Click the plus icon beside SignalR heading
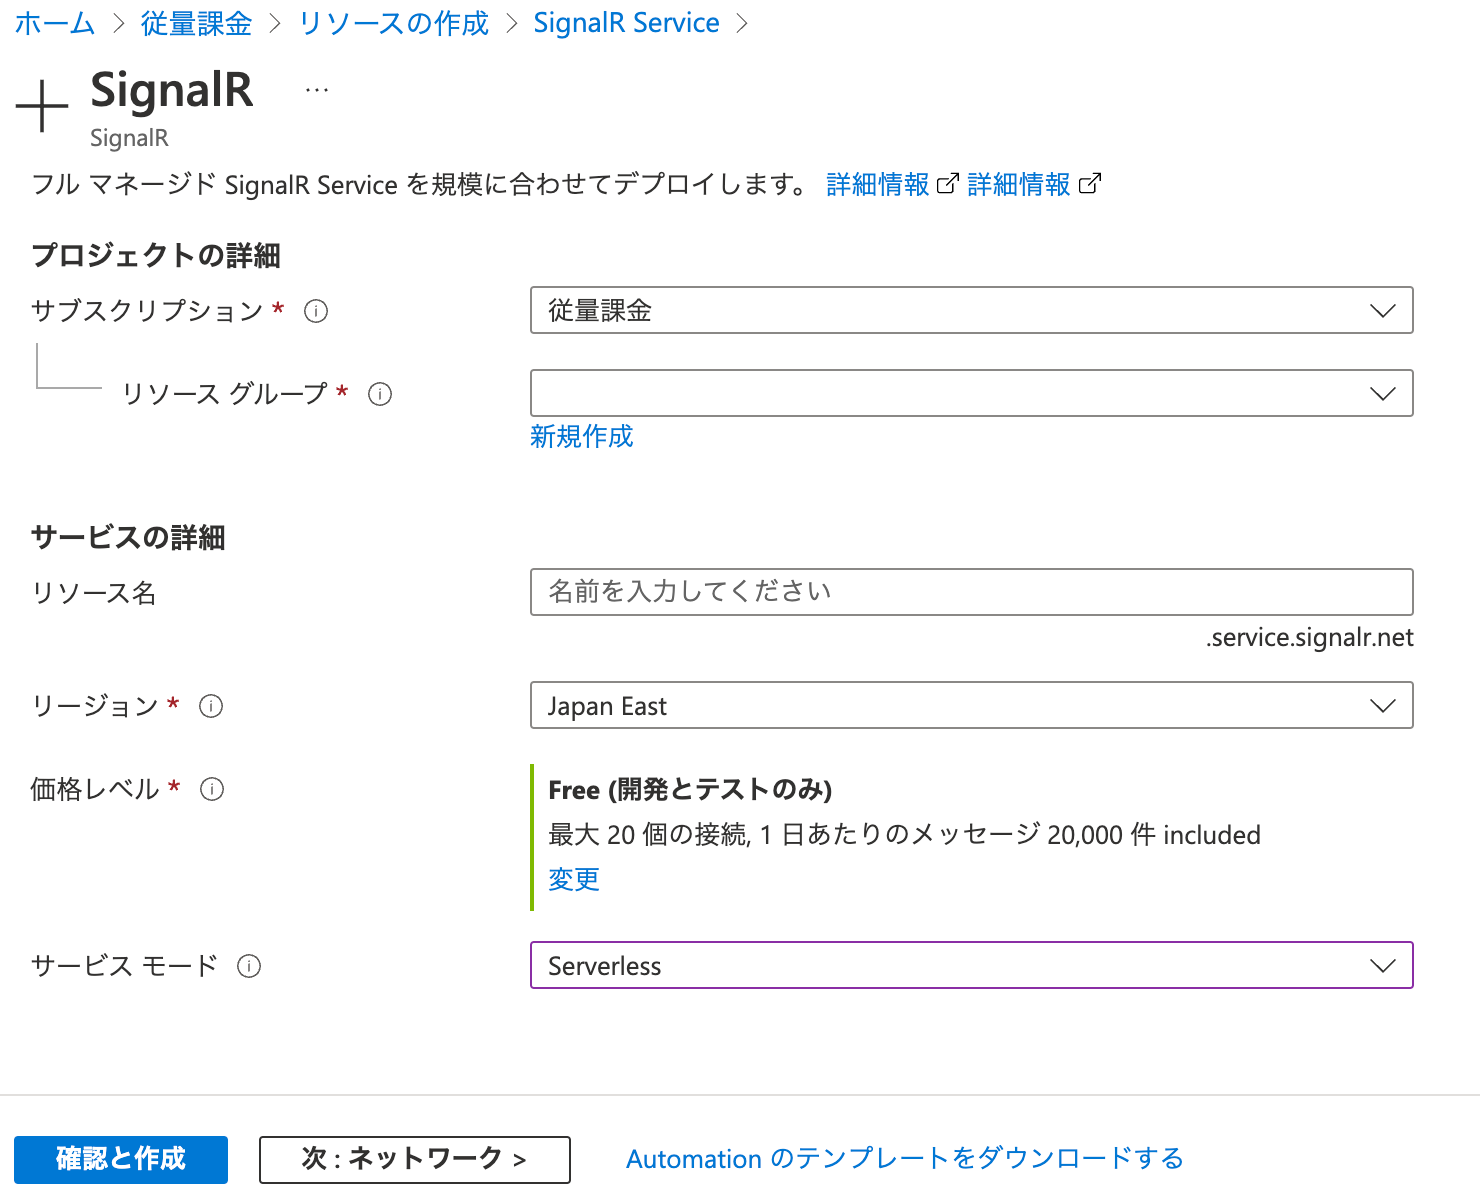The height and width of the screenshot is (1202, 1480). tap(42, 106)
